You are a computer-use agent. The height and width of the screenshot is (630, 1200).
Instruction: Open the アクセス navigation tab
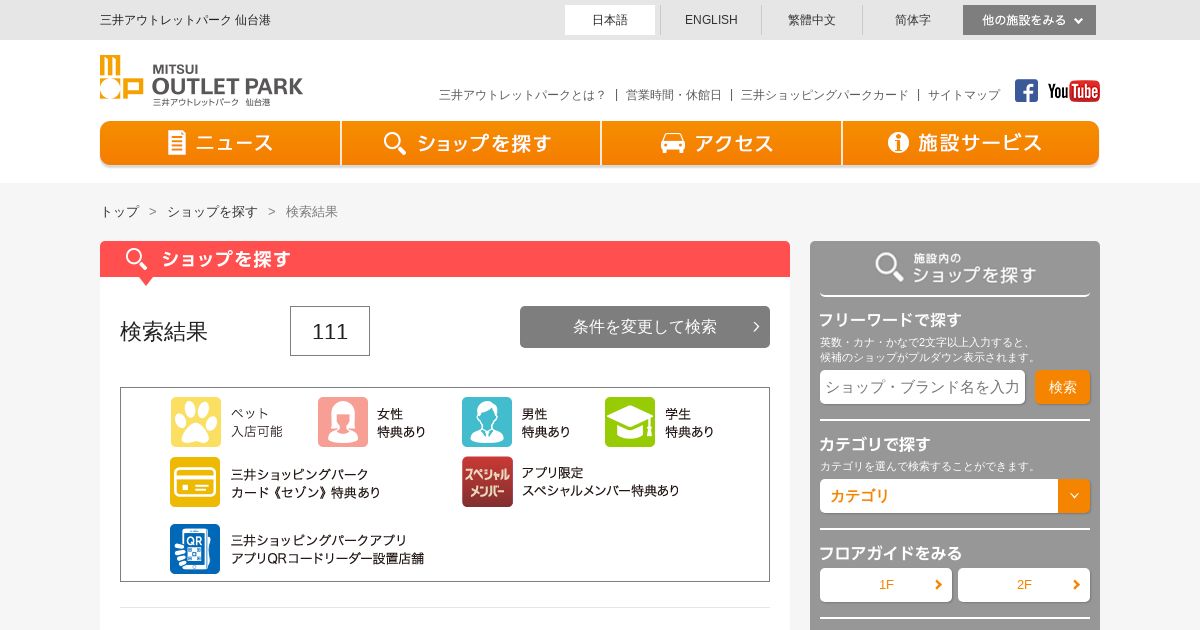721,143
